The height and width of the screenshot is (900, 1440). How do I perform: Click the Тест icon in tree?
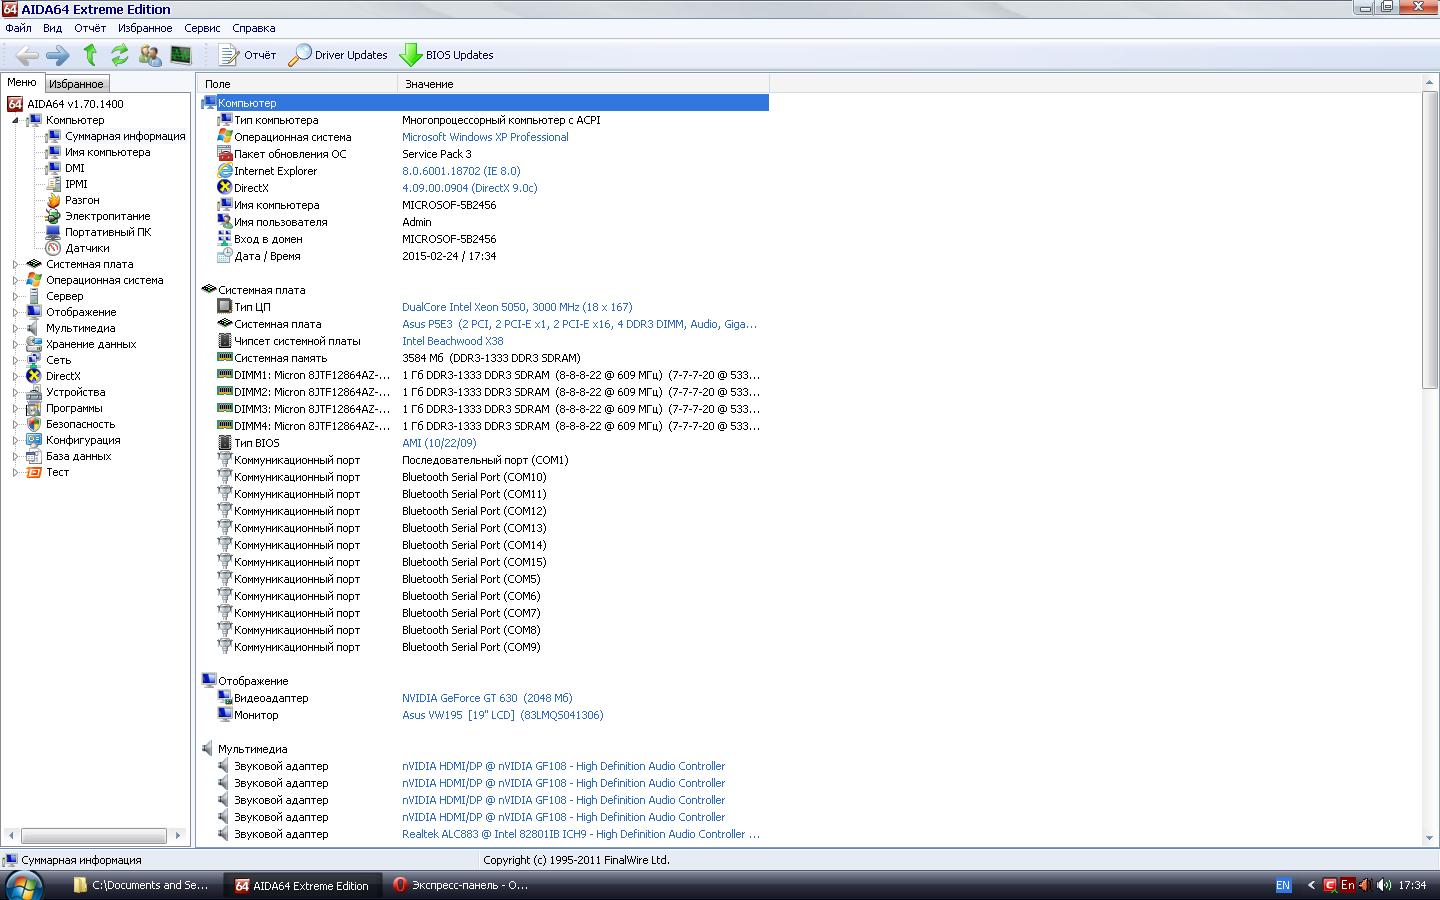pos(34,472)
